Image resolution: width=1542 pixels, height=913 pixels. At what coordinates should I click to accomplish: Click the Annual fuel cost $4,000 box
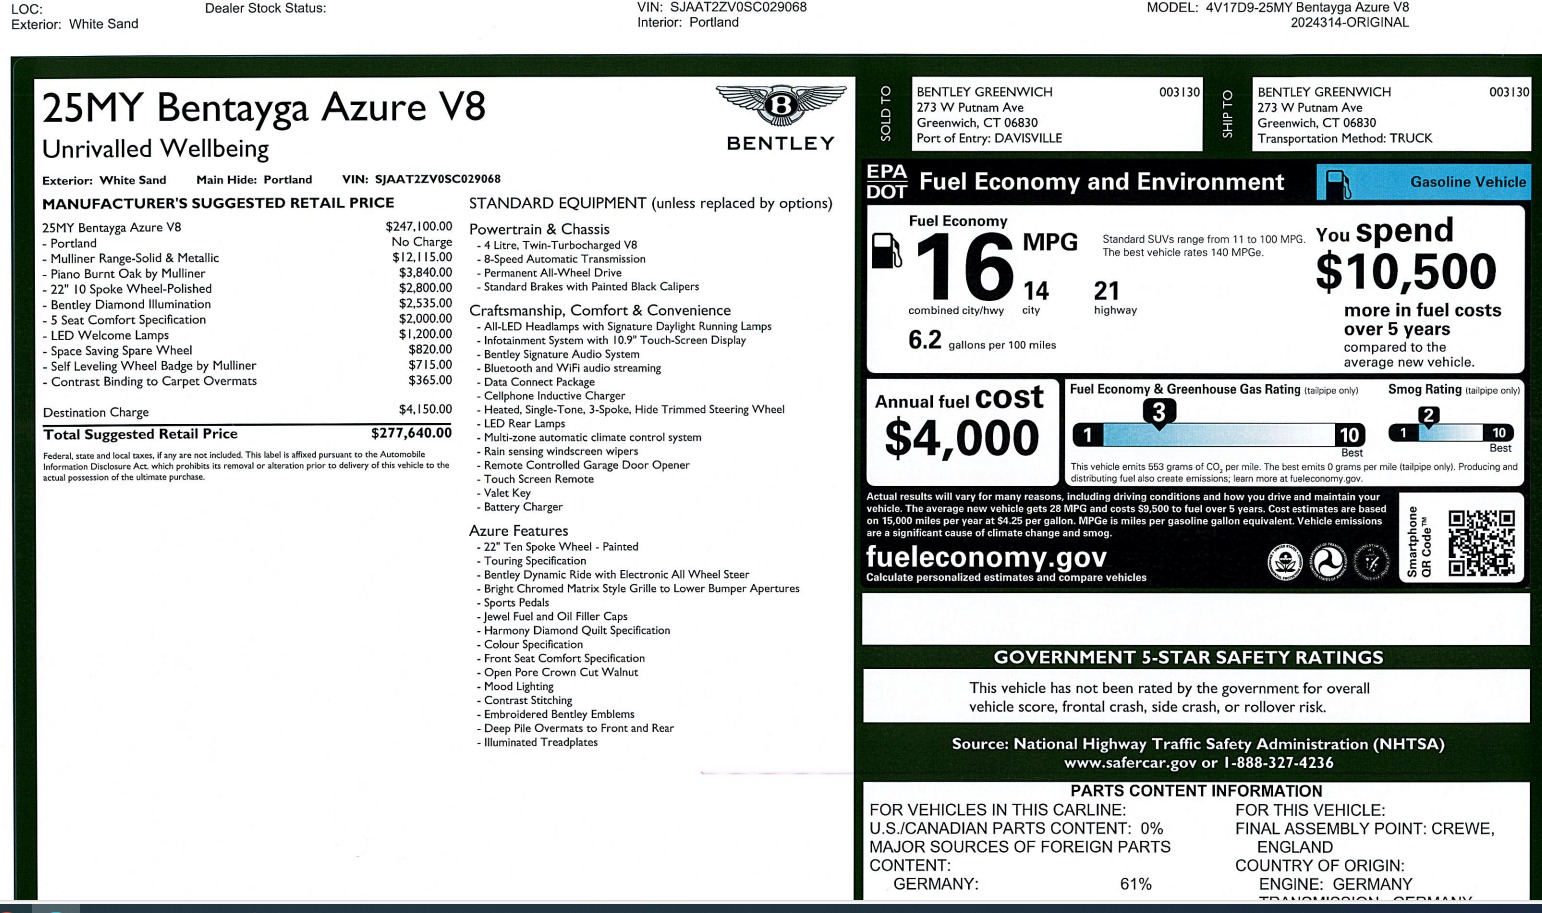[961, 428]
